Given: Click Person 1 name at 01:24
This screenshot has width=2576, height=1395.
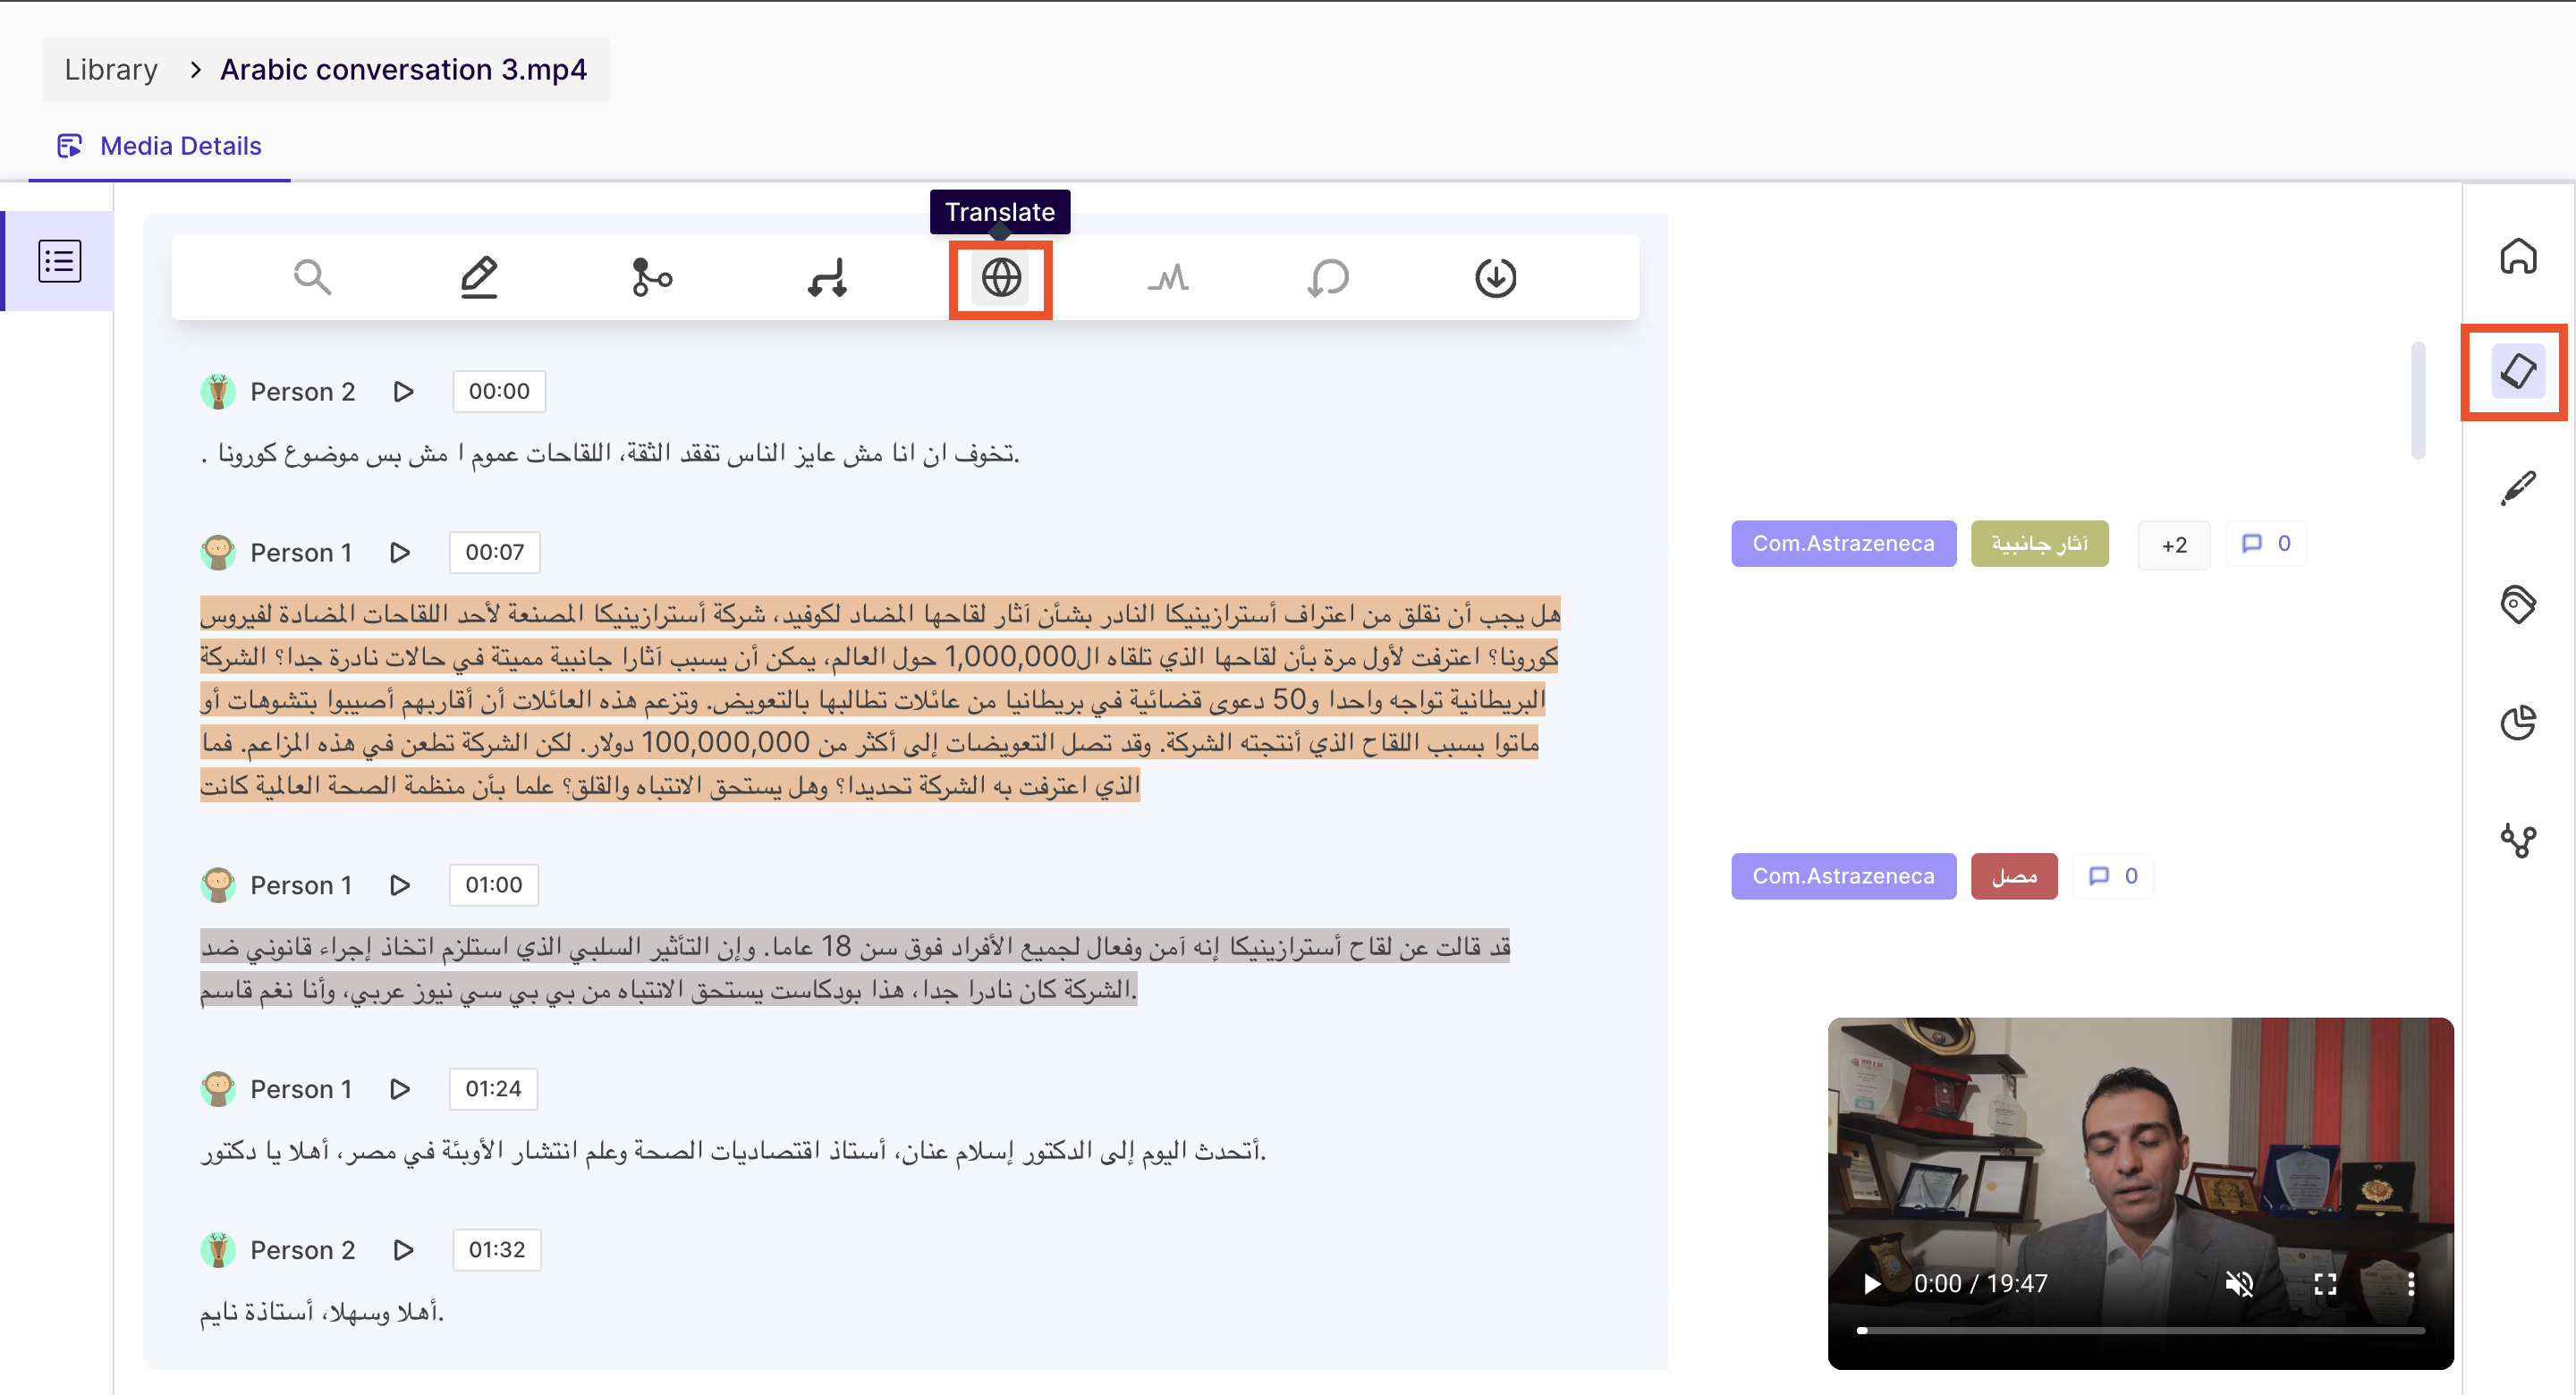Looking at the screenshot, I should point(301,1090).
